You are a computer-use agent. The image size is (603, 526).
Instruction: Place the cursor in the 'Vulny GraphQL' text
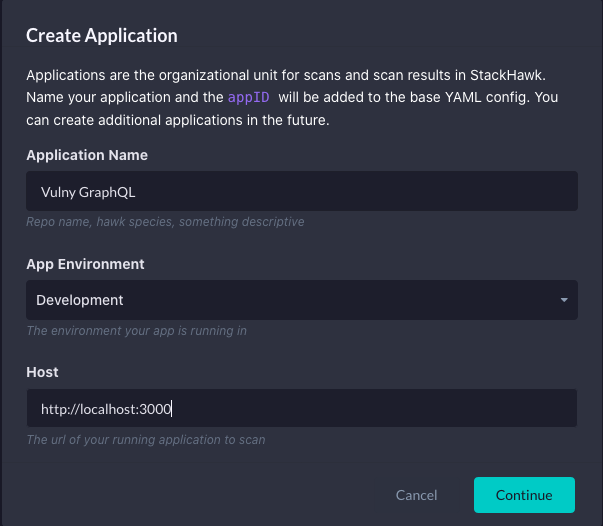pos(88,192)
